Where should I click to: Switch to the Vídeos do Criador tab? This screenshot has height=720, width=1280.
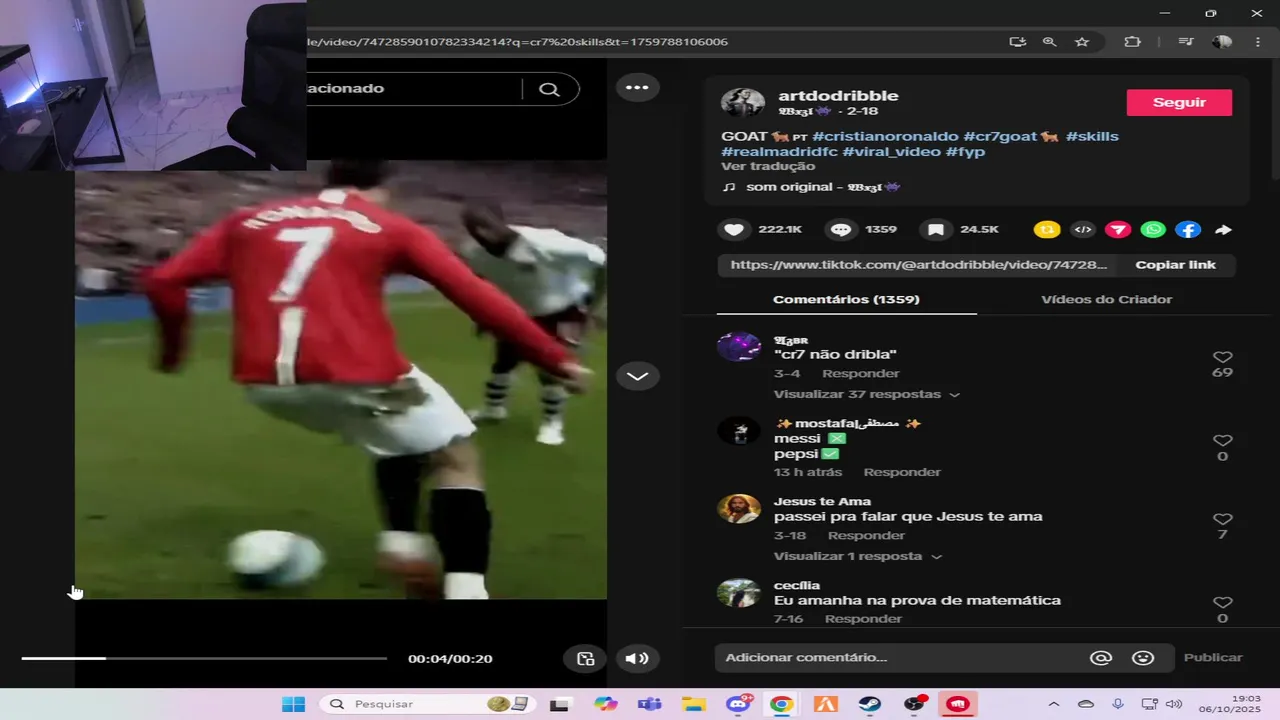(x=1106, y=299)
